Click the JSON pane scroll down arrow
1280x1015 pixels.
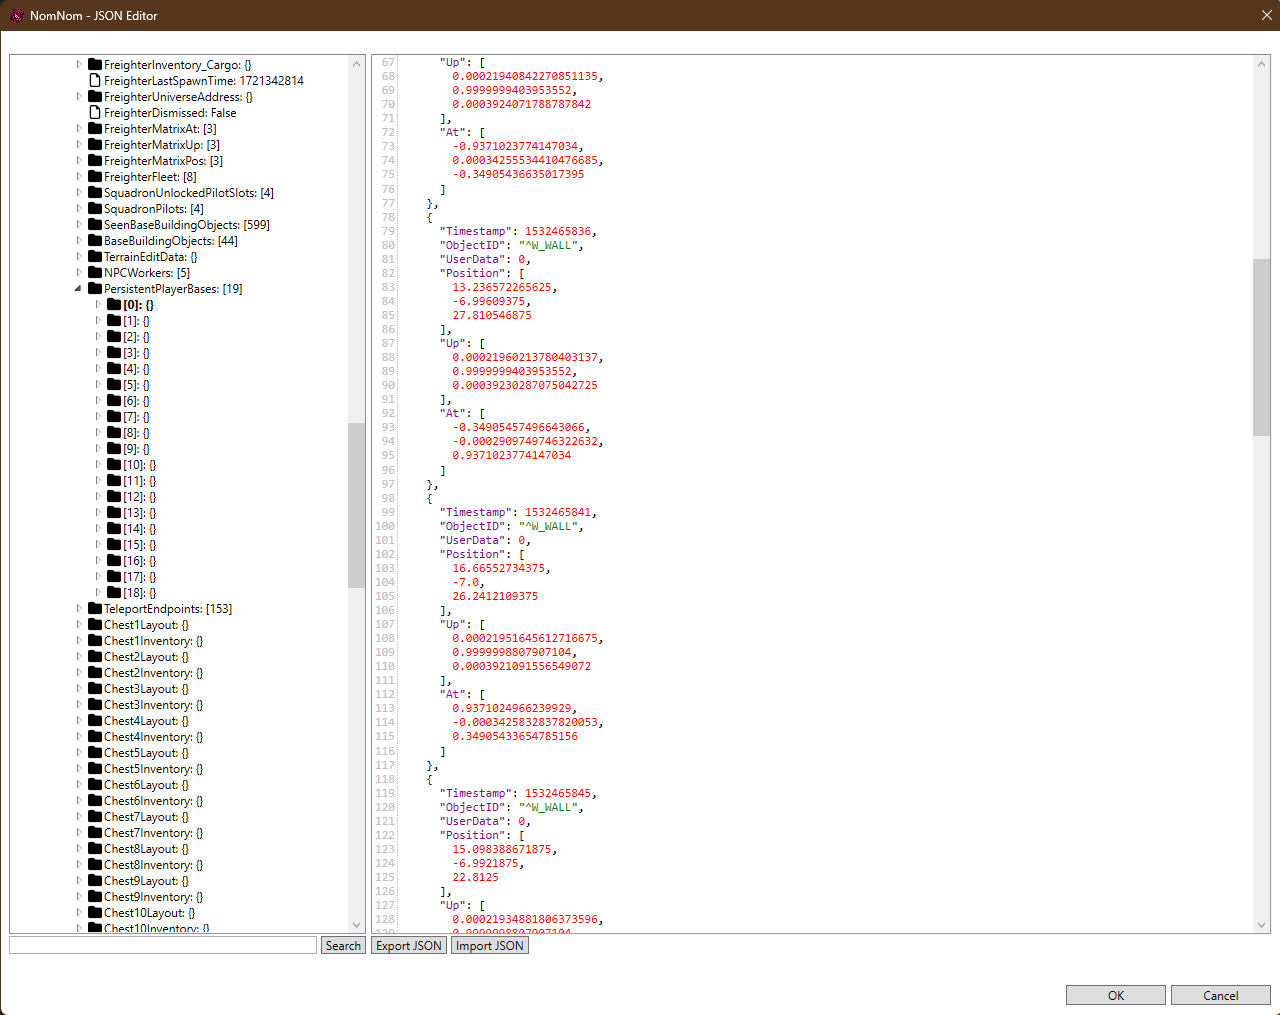tap(1261, 925)
